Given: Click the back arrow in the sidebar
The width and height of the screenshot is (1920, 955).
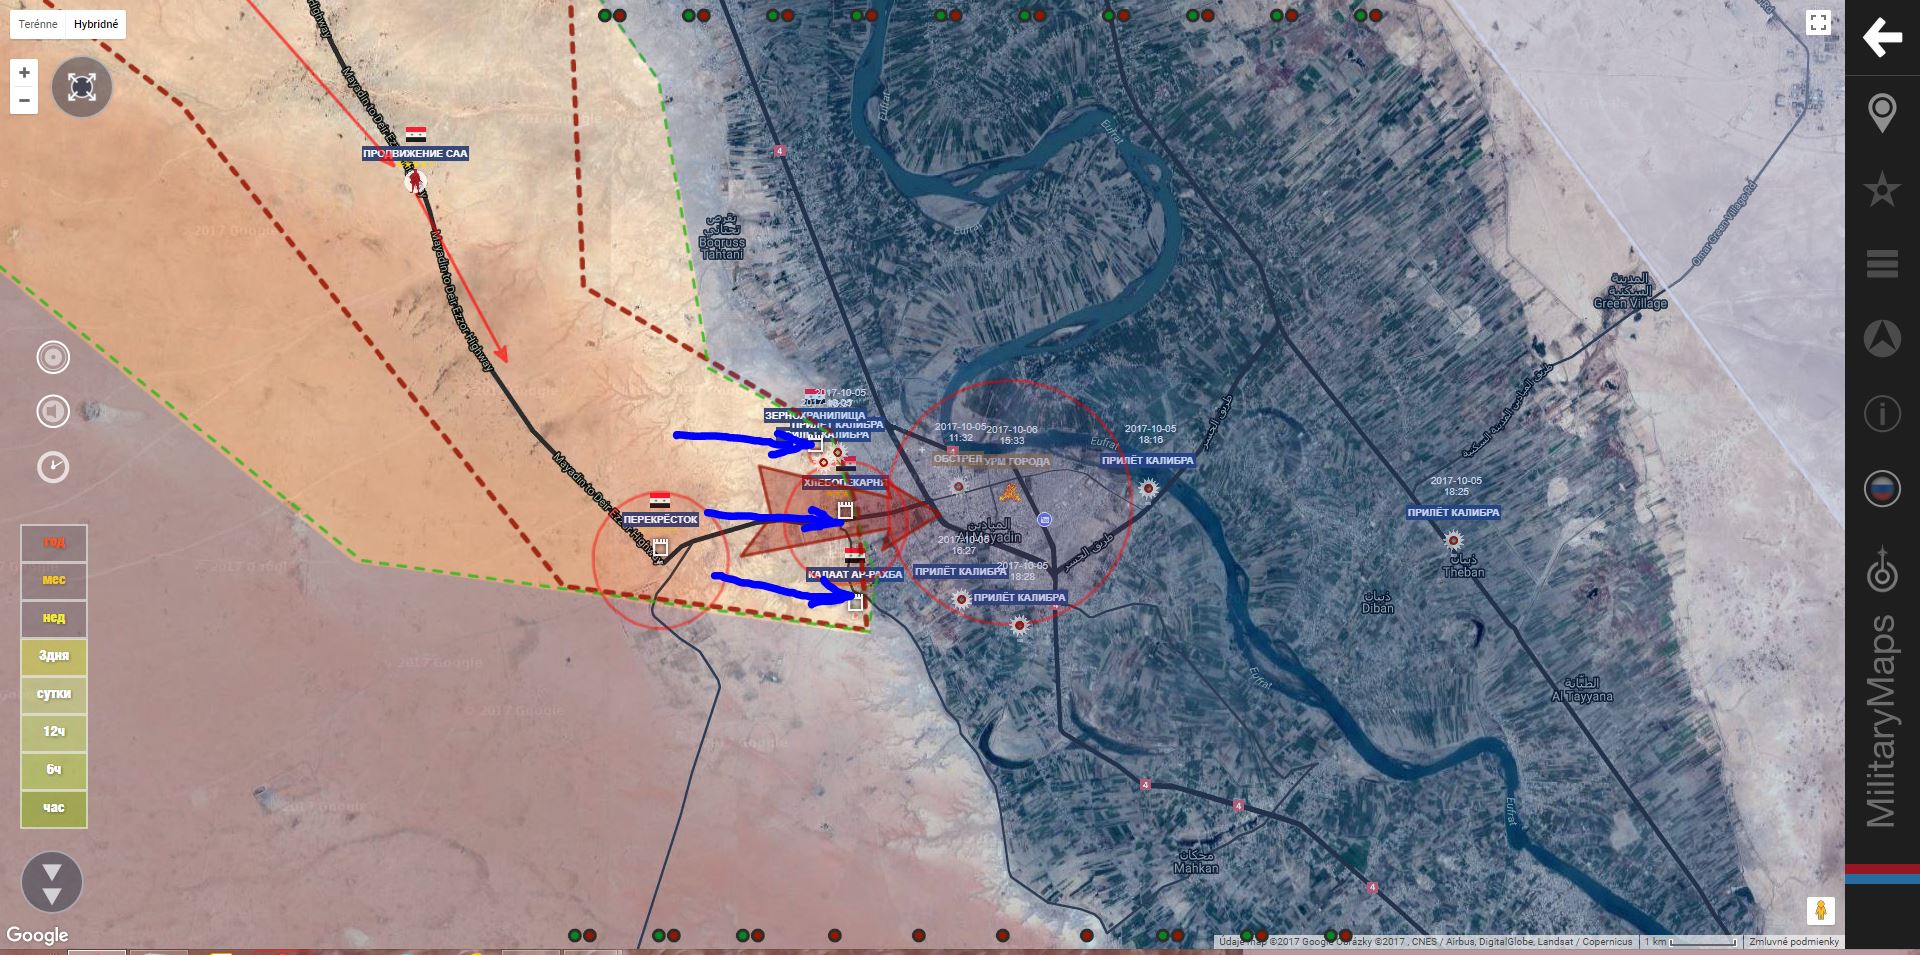Looking at the screenshot, I should point(1881,38).
